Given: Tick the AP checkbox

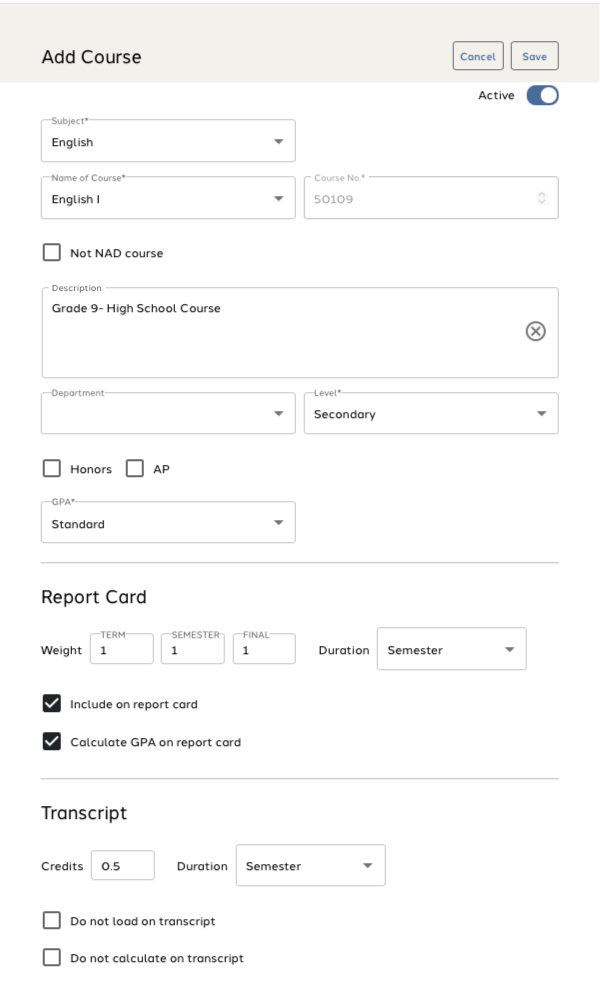Looking at the screenshot, I should (135, 469).
